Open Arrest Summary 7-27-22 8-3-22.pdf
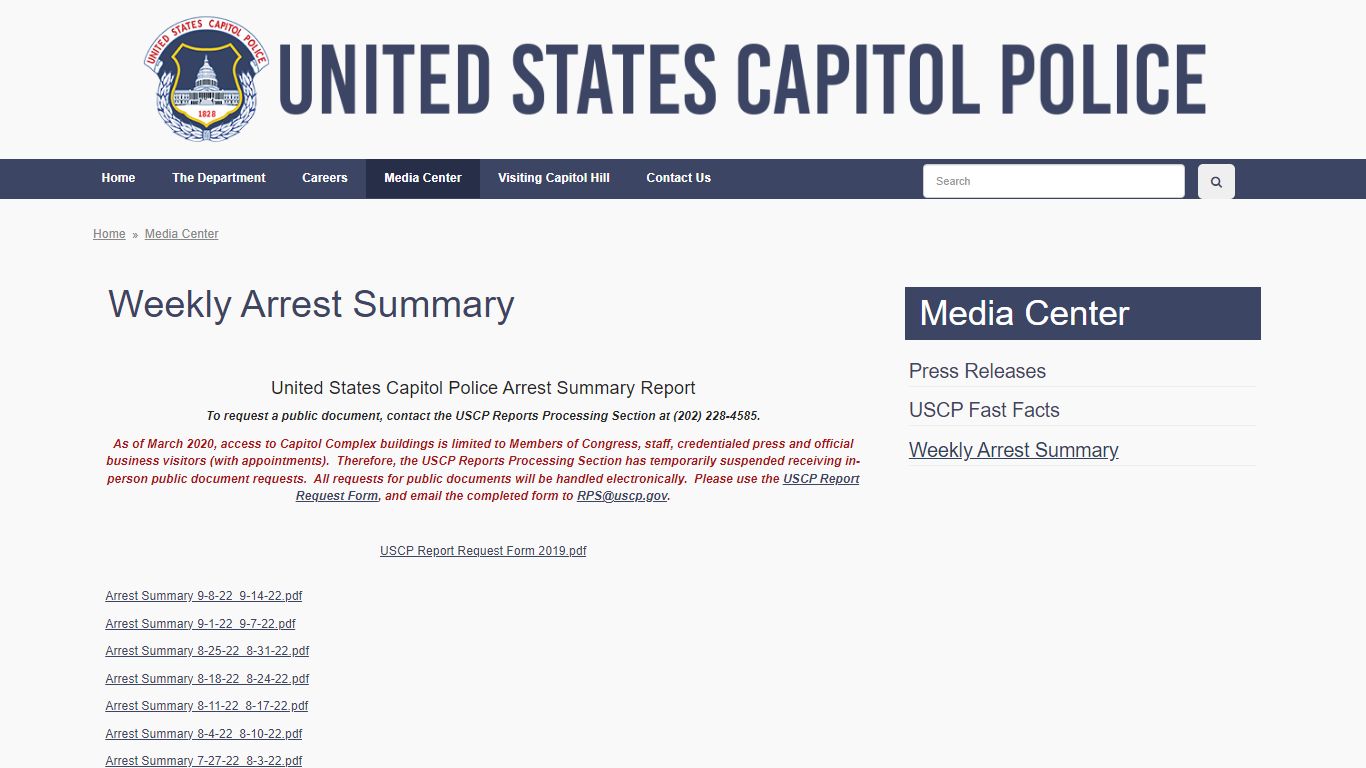Image resolution: width=1366 pixels, height=768 pixels. tap(204, 761)
